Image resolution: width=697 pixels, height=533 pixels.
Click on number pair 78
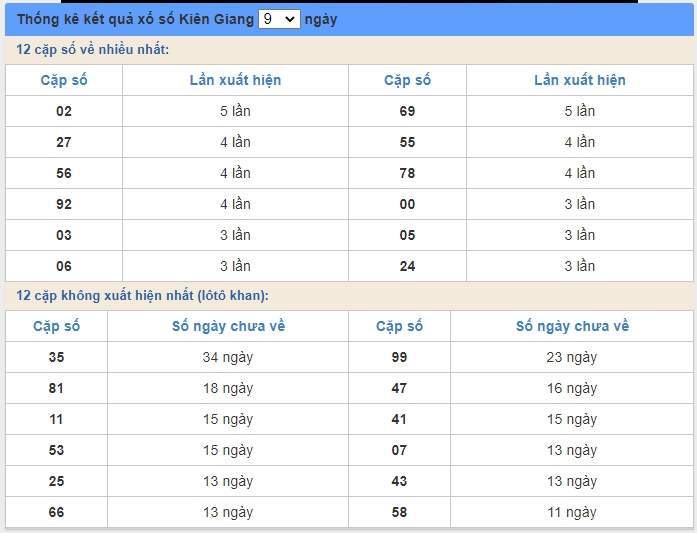point(407,173)
